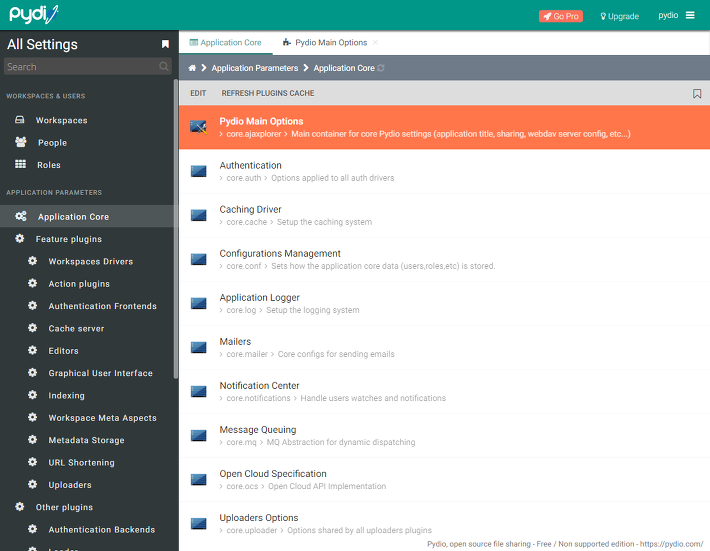Screen dimensions: 710x551
Task: Click the Feature plugins gear icon
Action: tap(19, 239)
